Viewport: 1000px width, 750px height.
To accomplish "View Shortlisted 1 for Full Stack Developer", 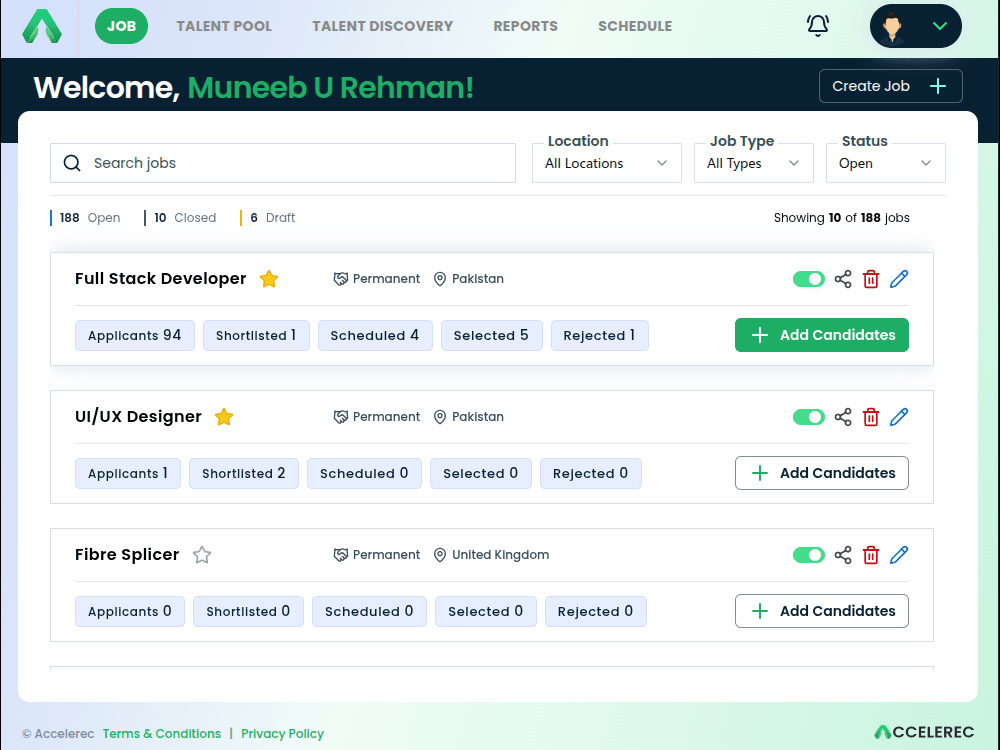I will (x=256, y=335).
